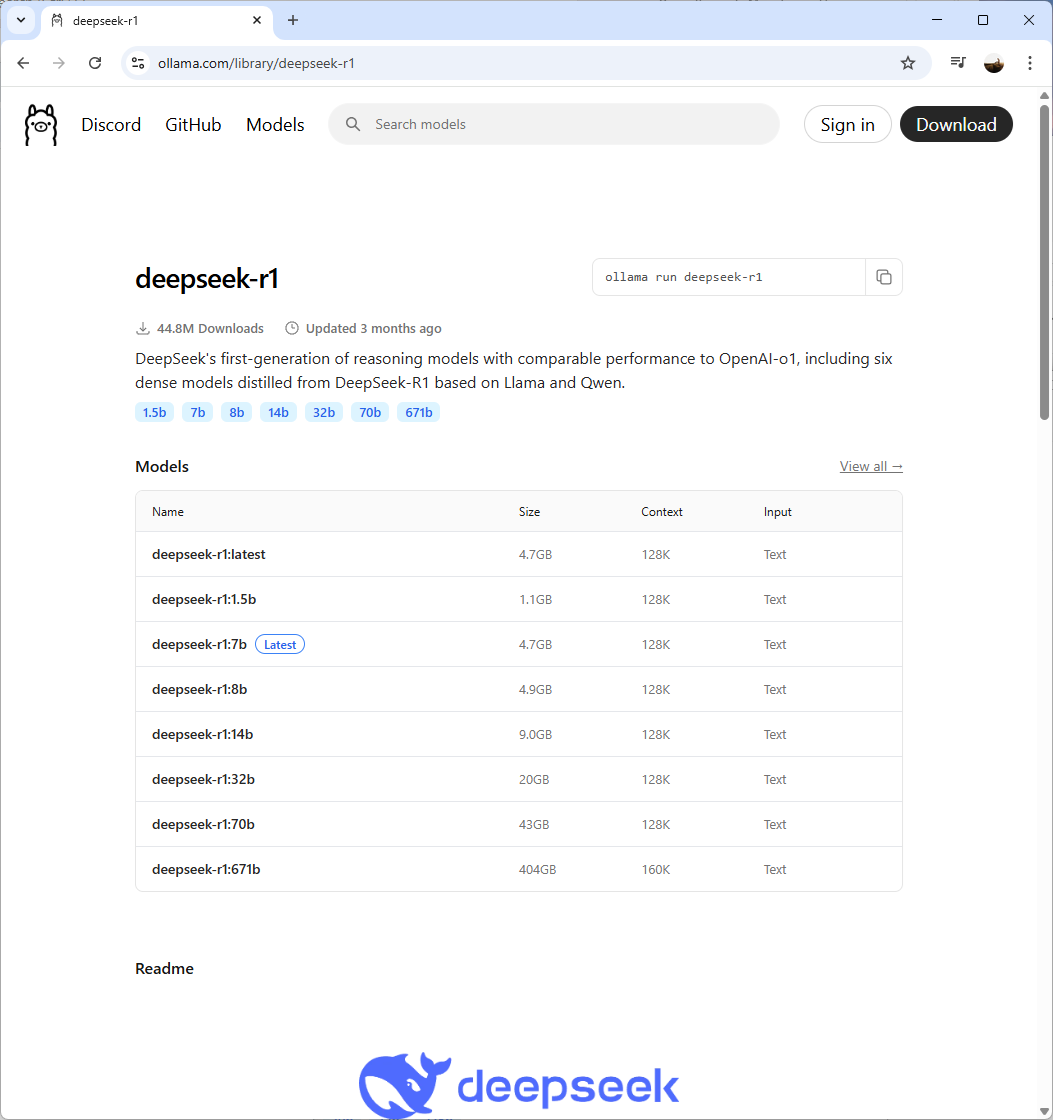Open the deepseek-r1:70b model

coord(204,824)
